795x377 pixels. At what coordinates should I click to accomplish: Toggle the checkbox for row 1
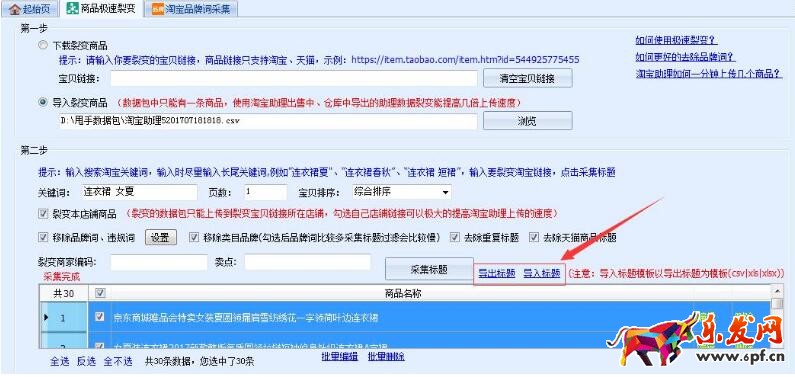point(100,317)
